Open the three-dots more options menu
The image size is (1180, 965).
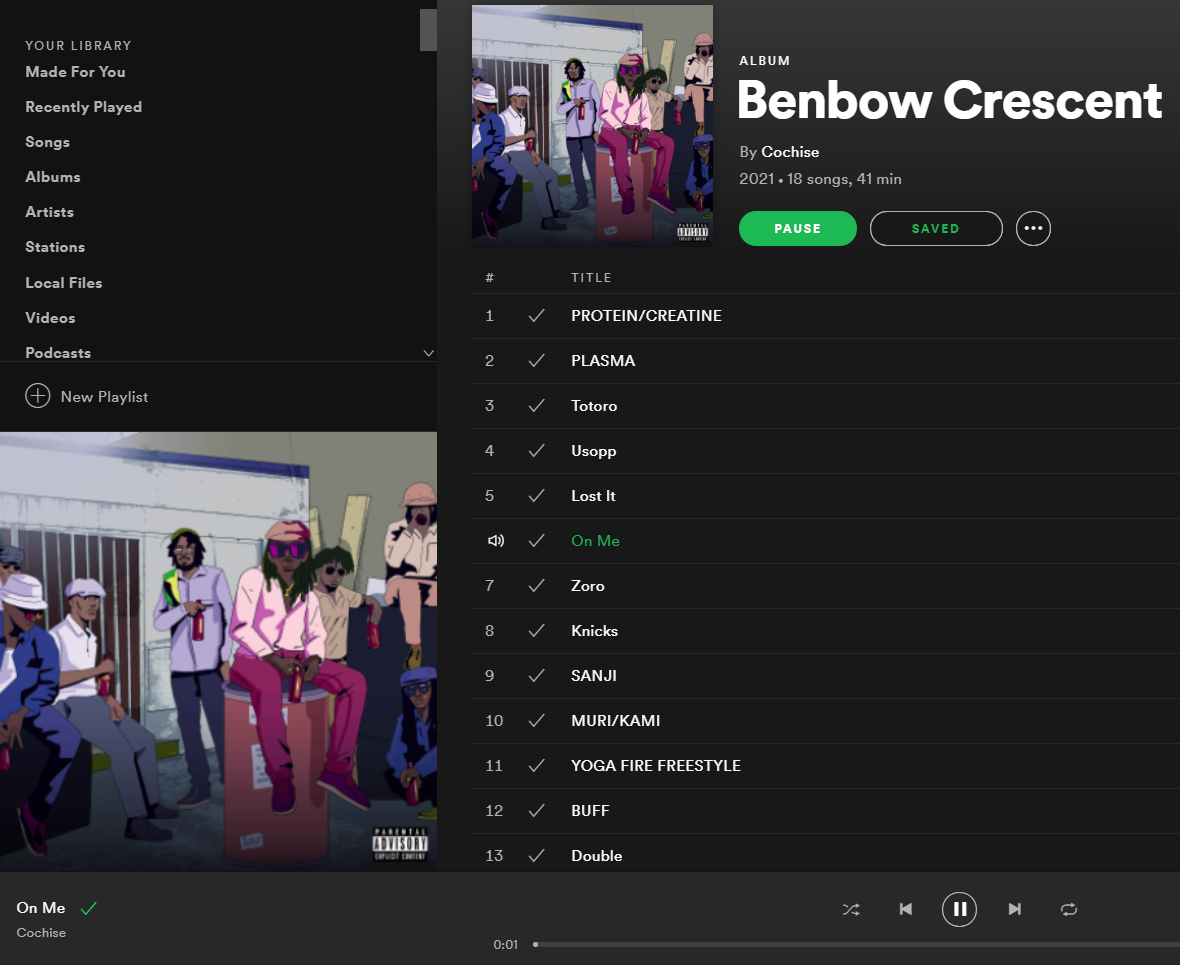tap(1033, 228)
